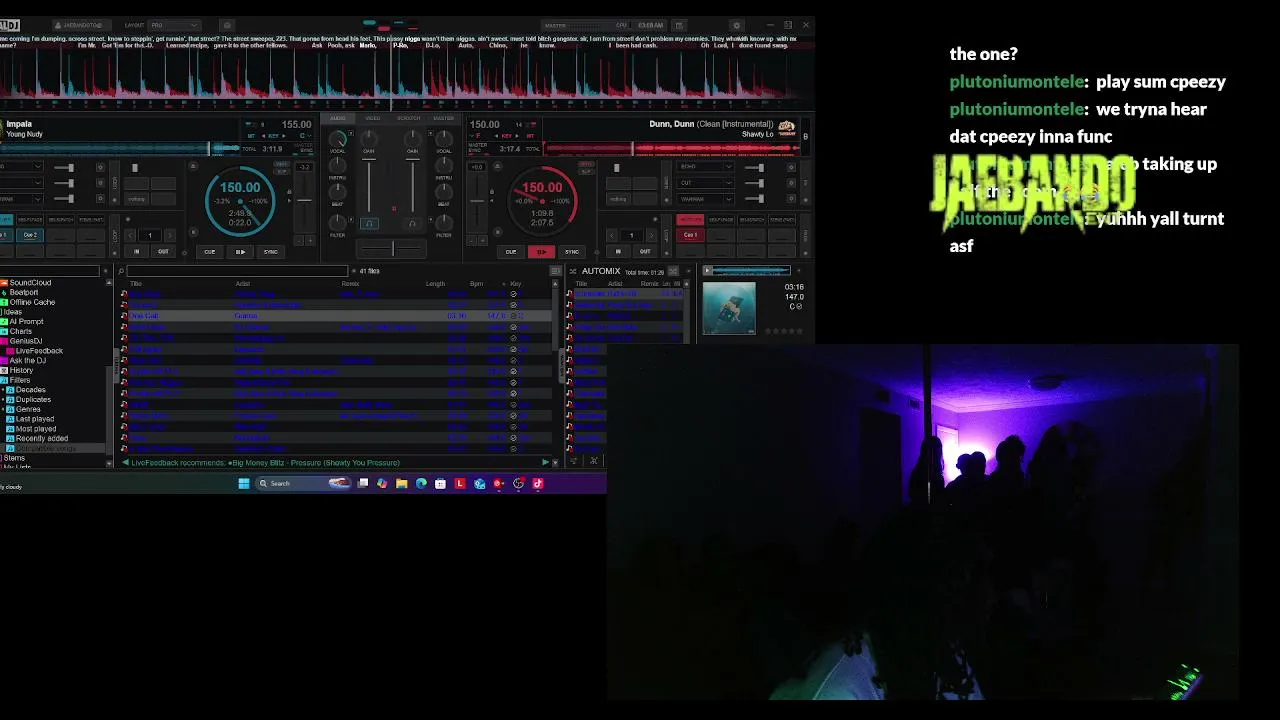The image size is (1280, 720).
Task: Hit CUE on the Dunn, Dunn deck
Action: pyautogui.click(x=511, y=252)
